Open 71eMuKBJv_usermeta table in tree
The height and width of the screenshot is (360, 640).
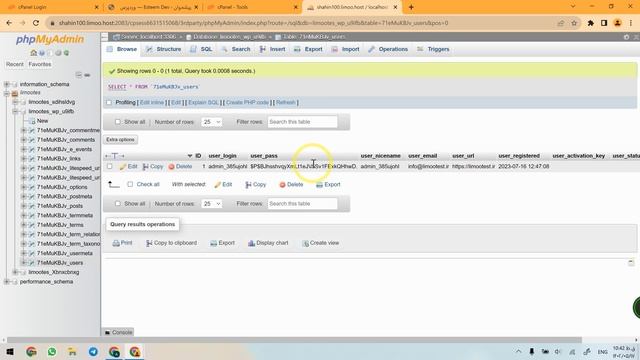click(64, 253)
